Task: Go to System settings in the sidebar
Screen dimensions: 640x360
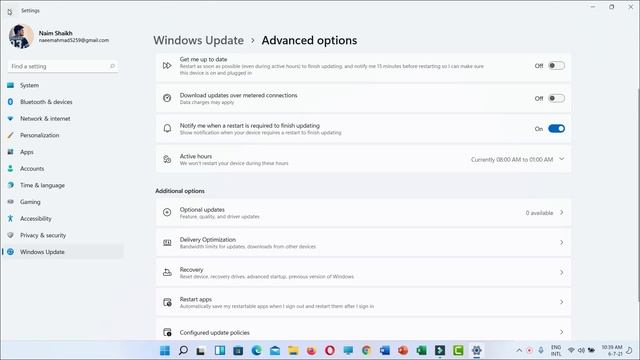Action: point(62,85)
